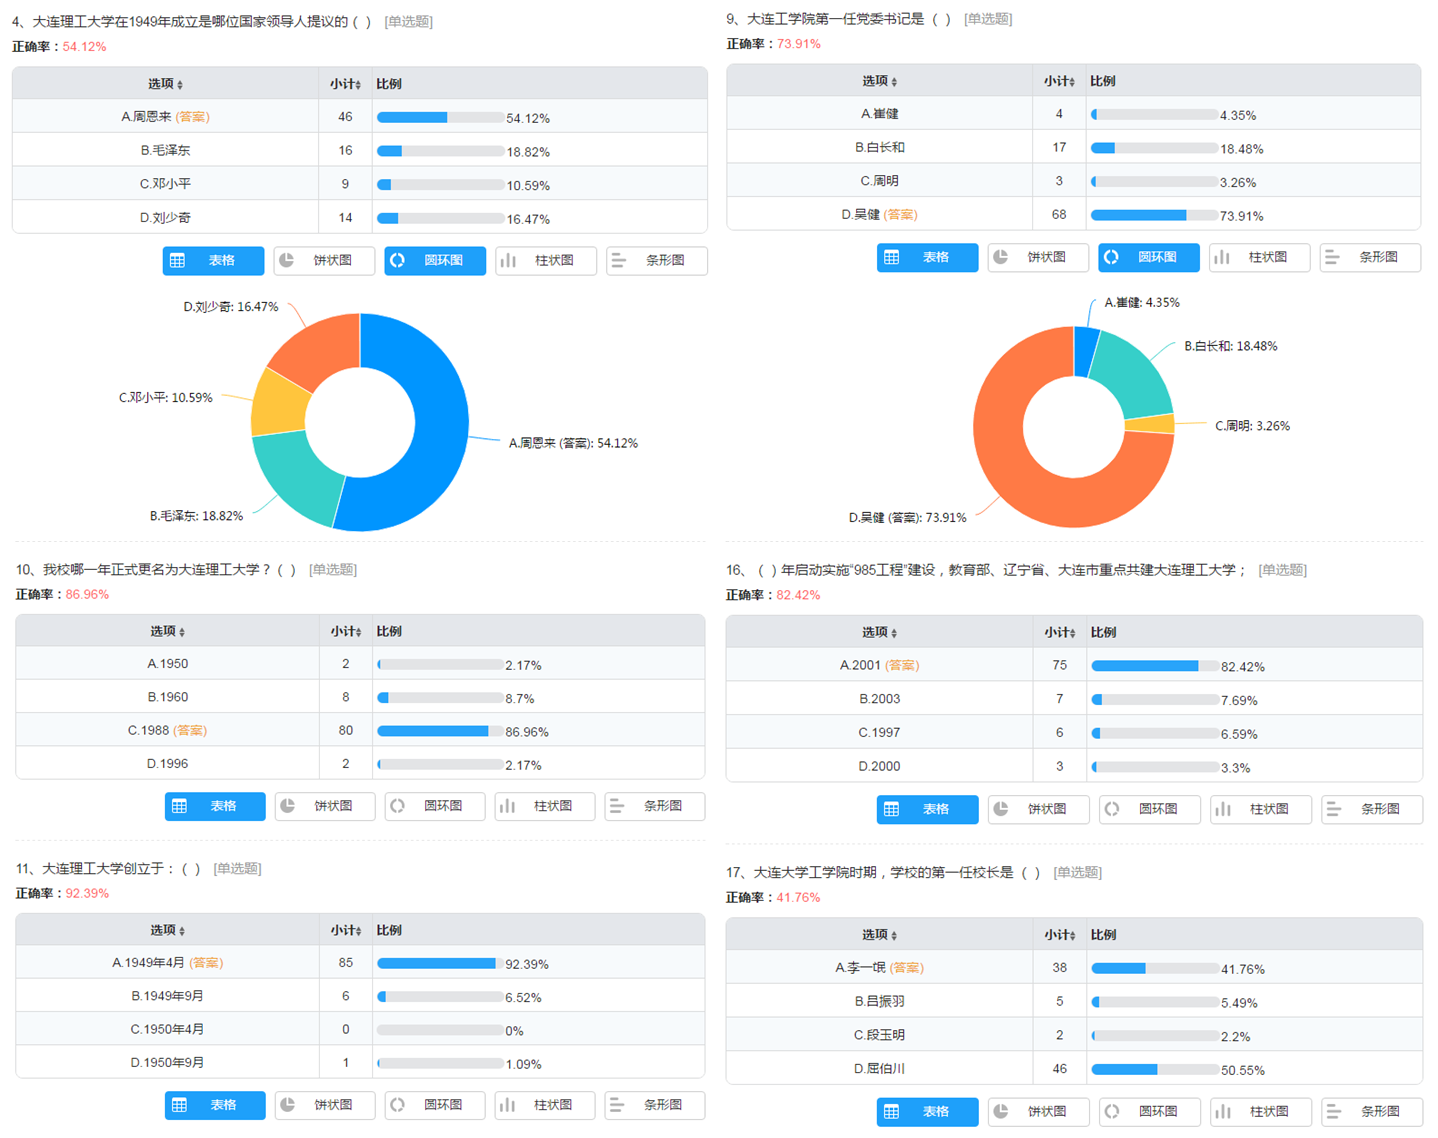
Task: Enable 圆环图 donut chart for question 10
Action: click(x=434, y=806)
